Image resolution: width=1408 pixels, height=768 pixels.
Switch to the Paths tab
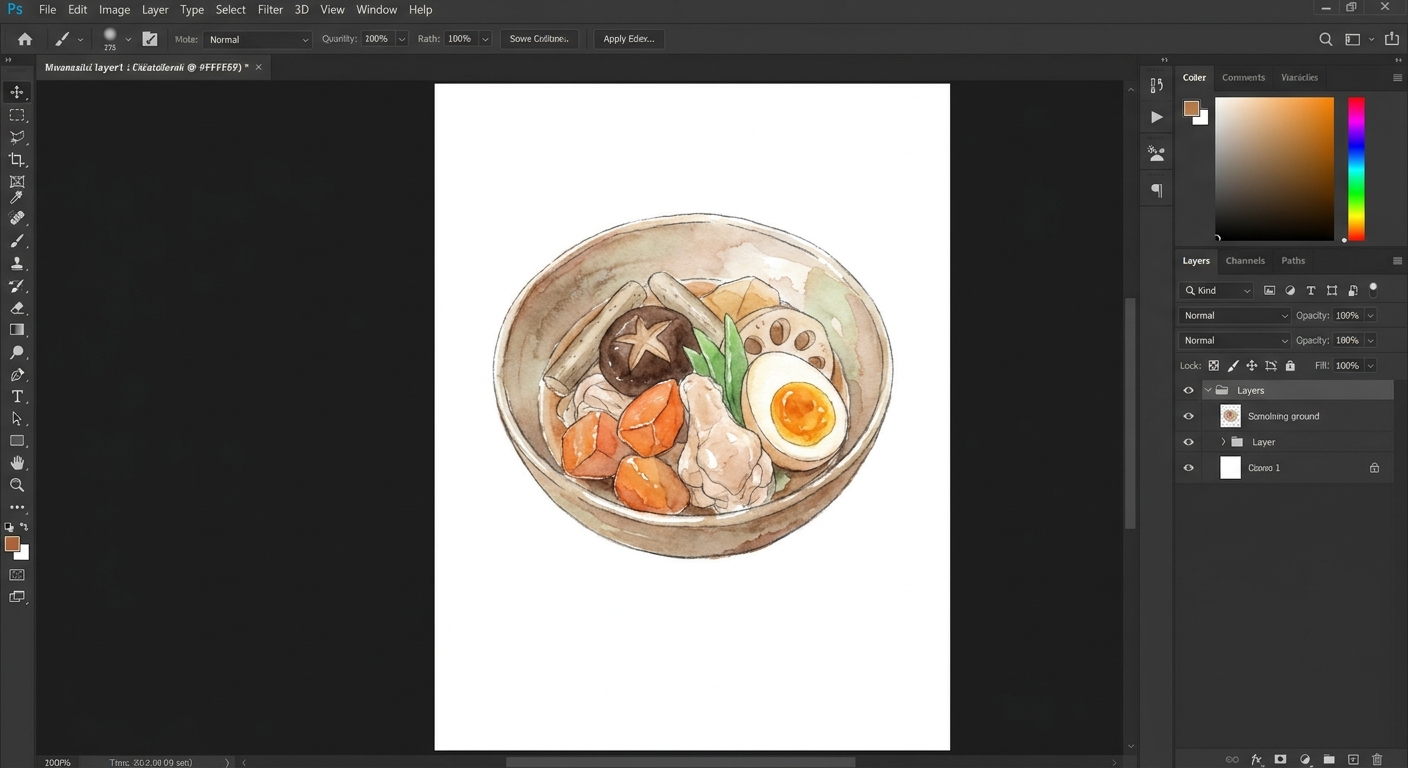1293,261
